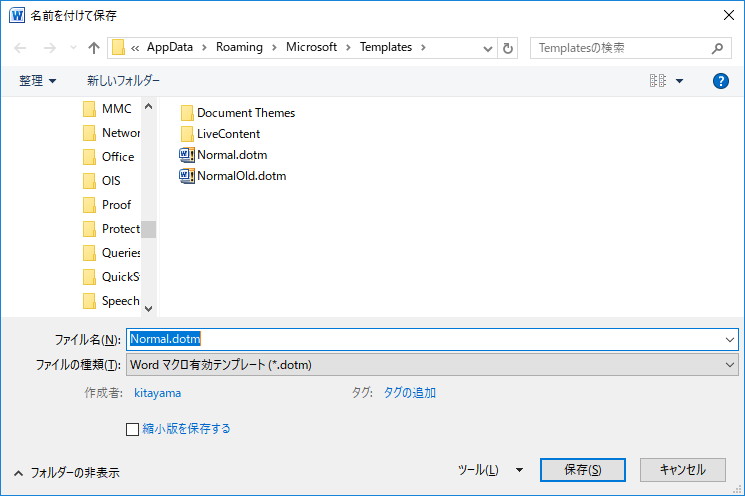Viewport: 745px width, 496px height.
Task: Select Templates in the address path
Action: [x=386, y=47]
